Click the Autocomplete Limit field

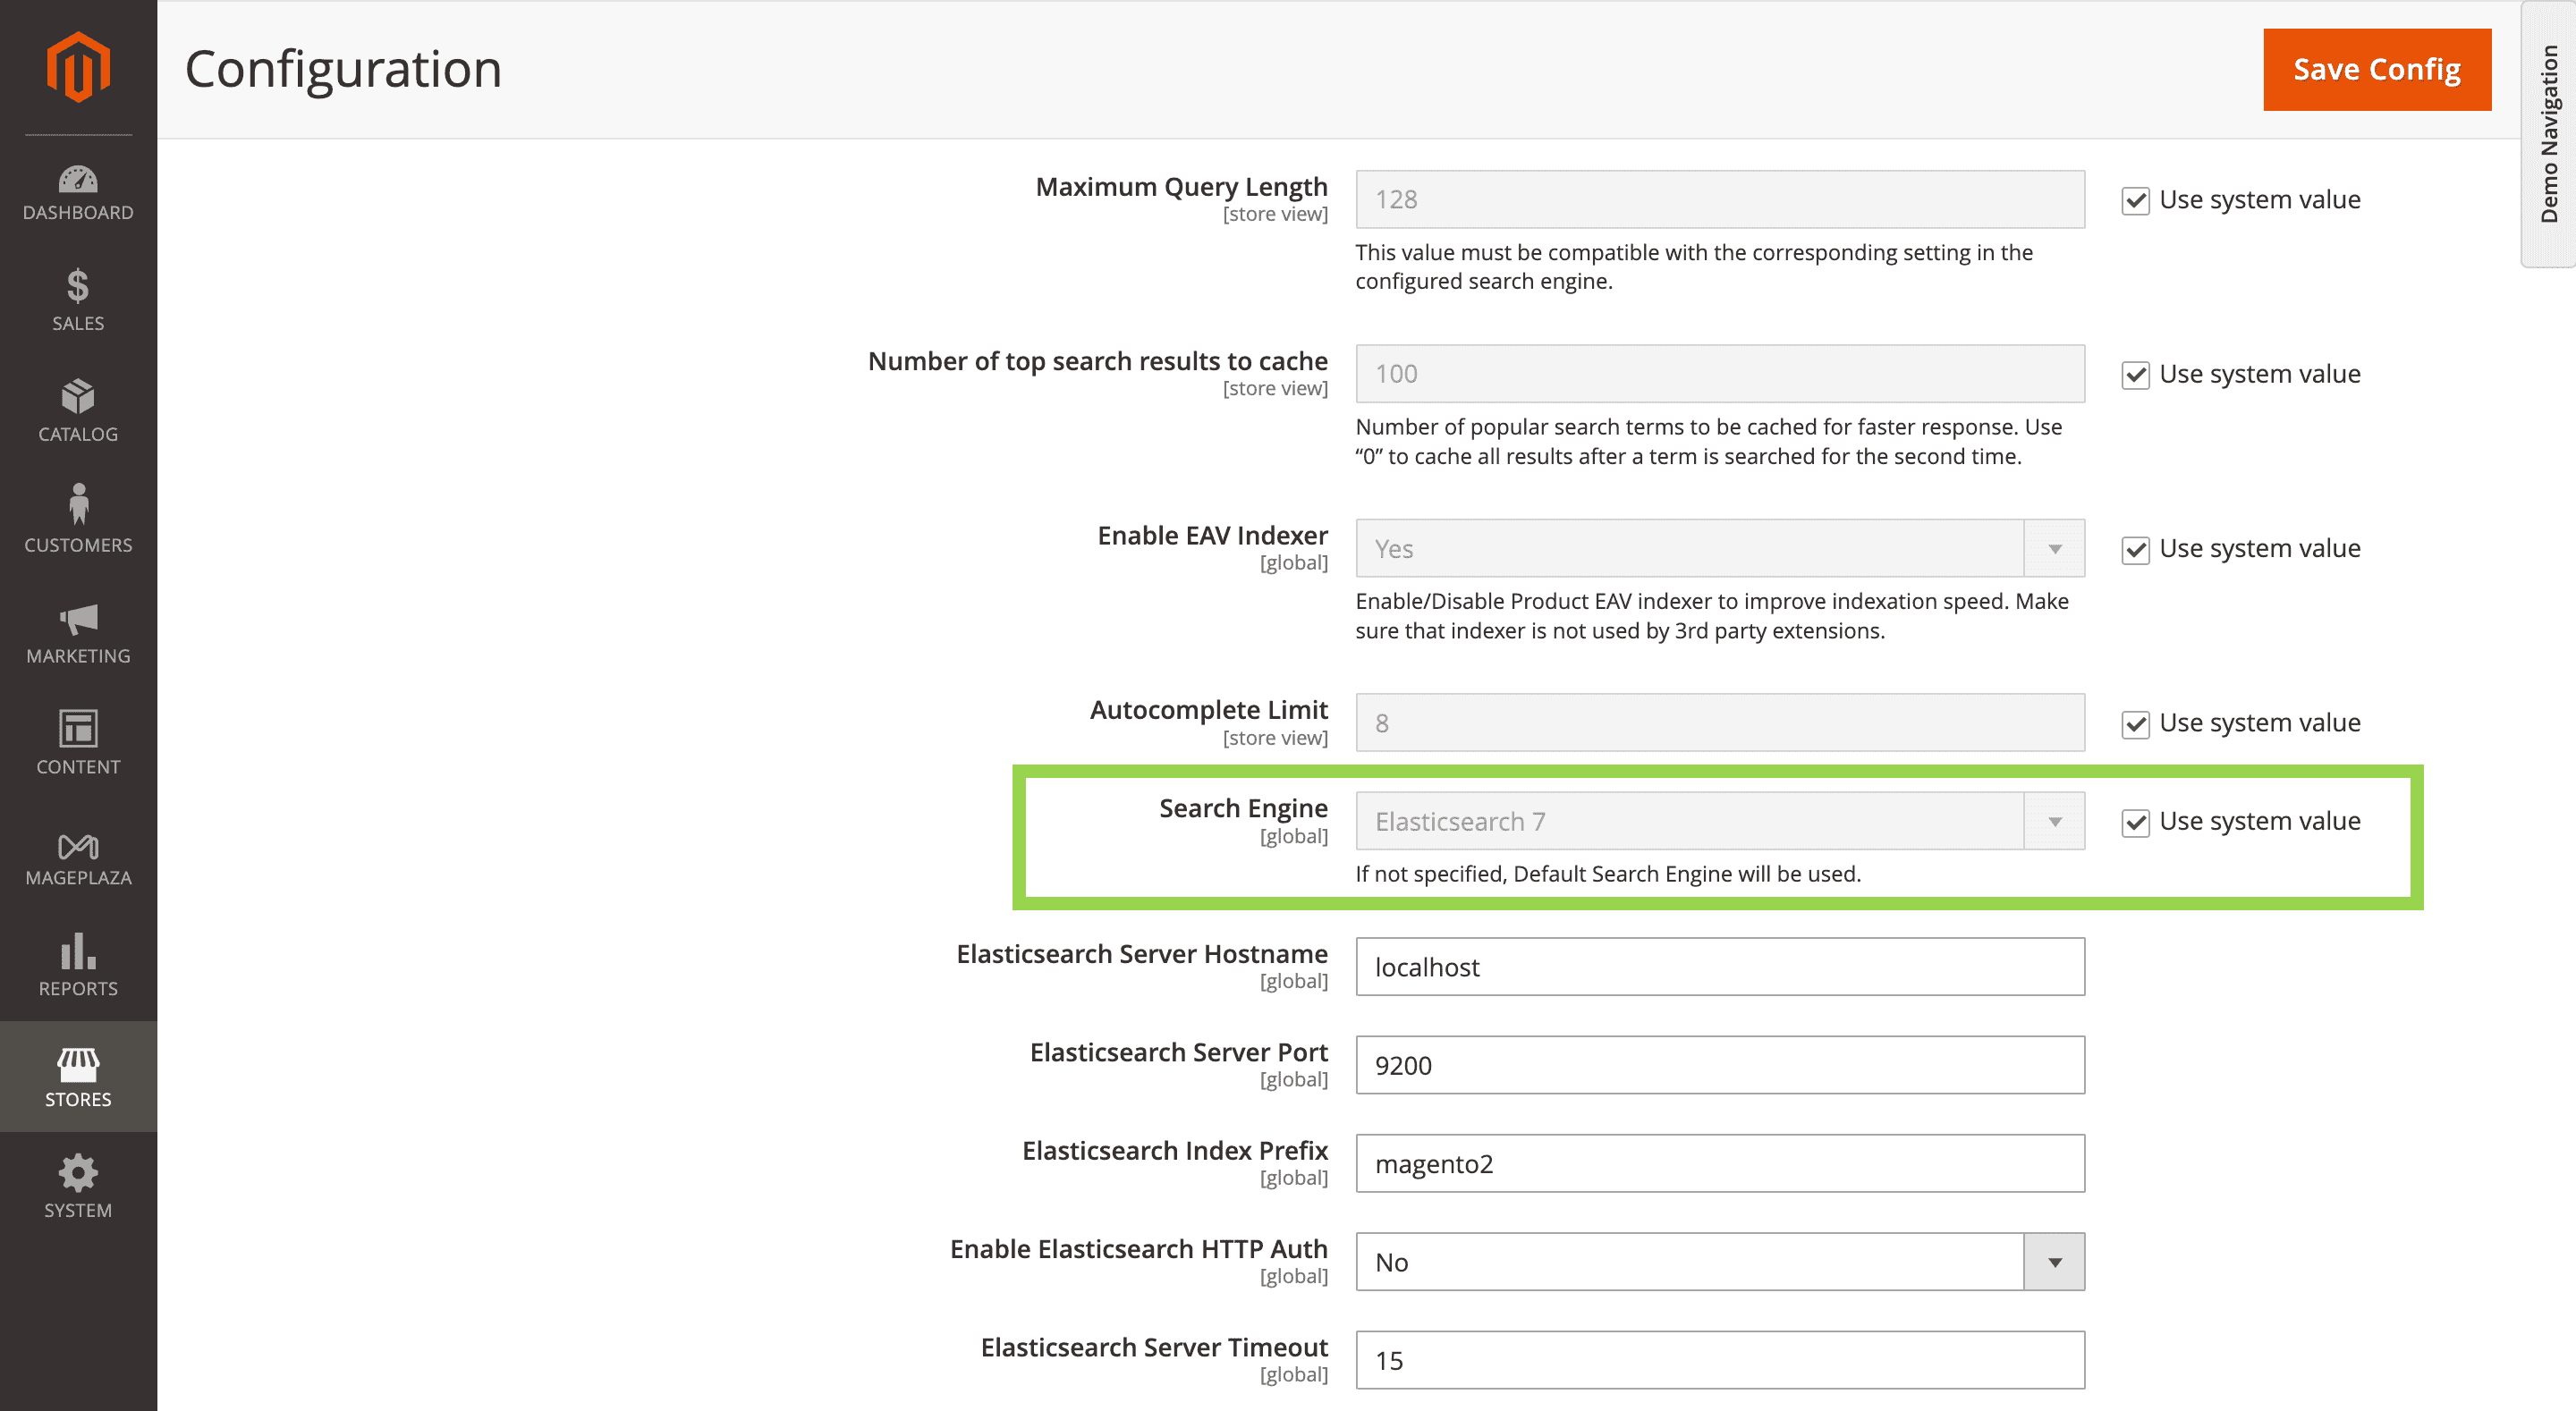[x=1720, y=722]
